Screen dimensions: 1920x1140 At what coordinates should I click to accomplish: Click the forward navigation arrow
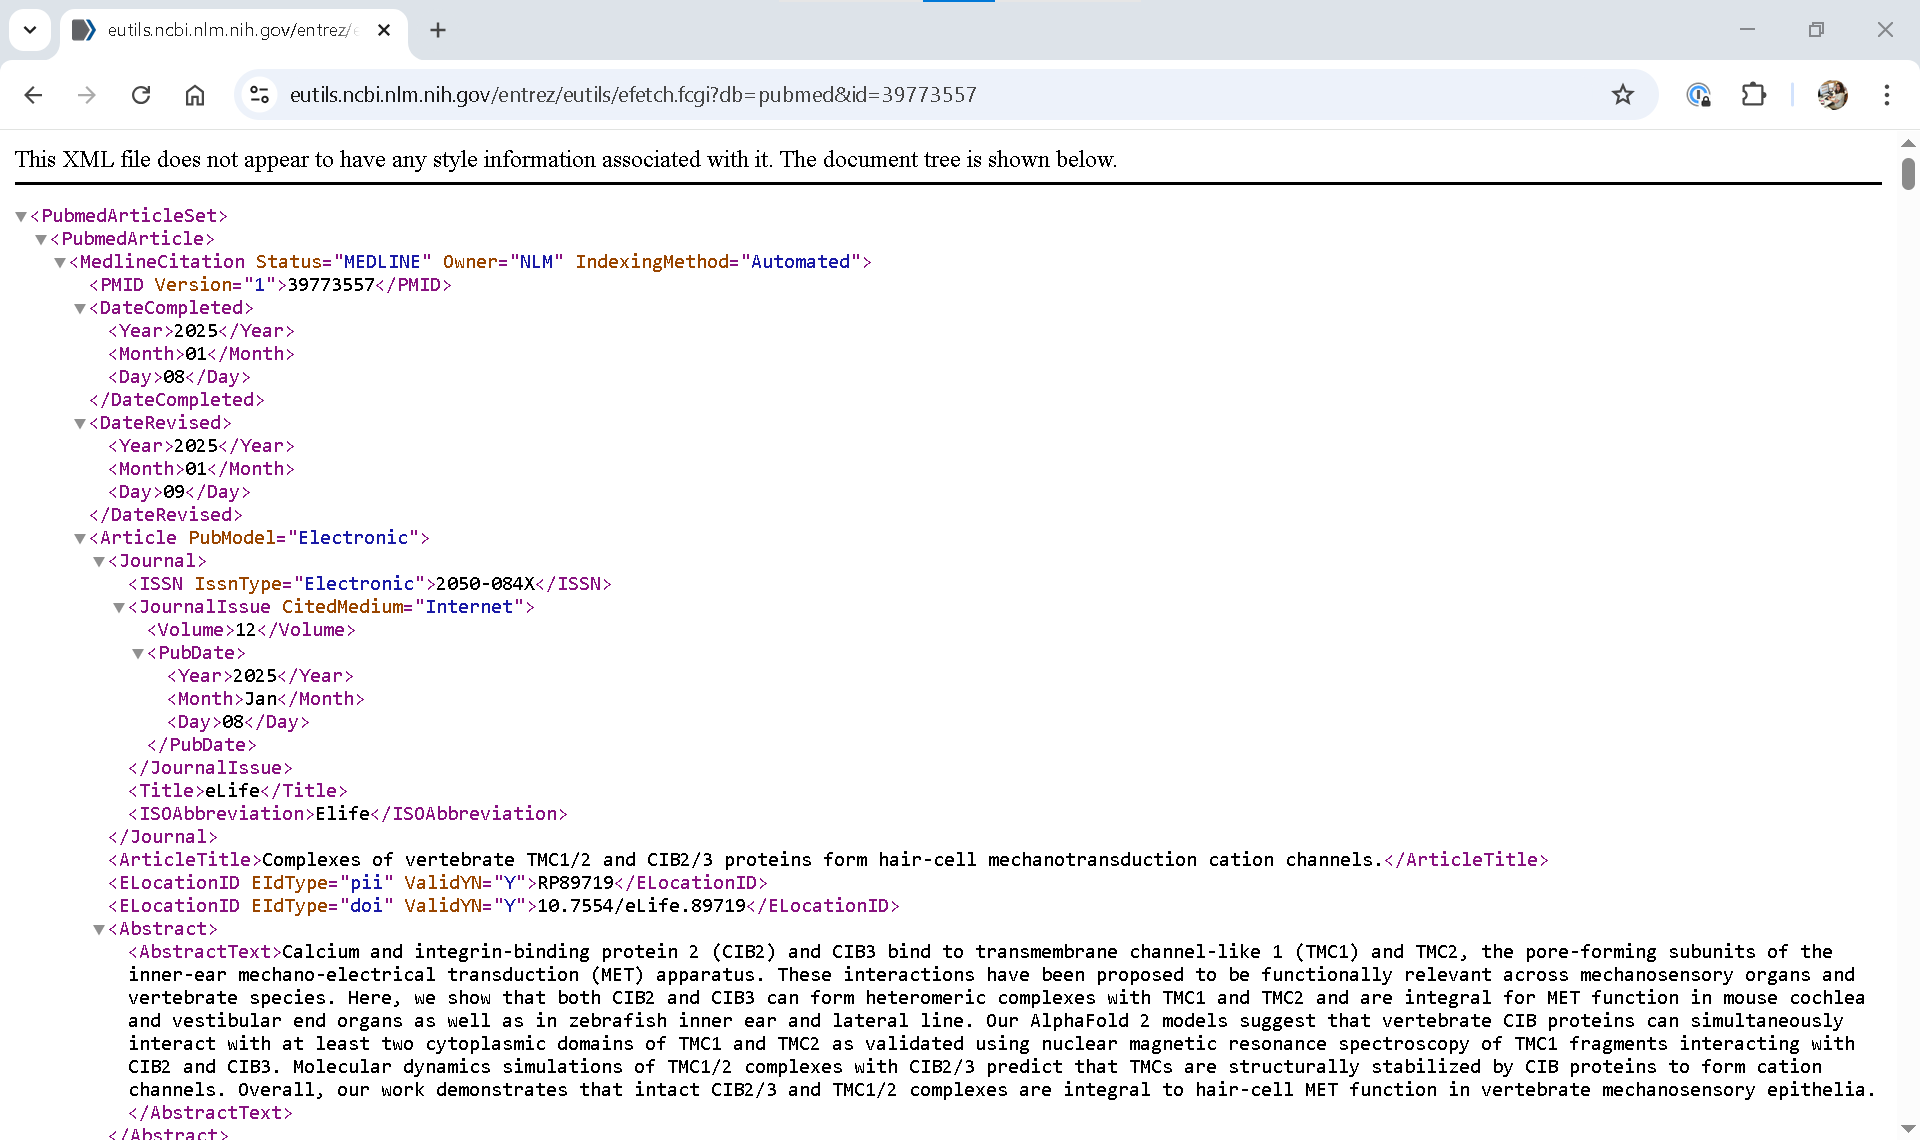point(87,95)
